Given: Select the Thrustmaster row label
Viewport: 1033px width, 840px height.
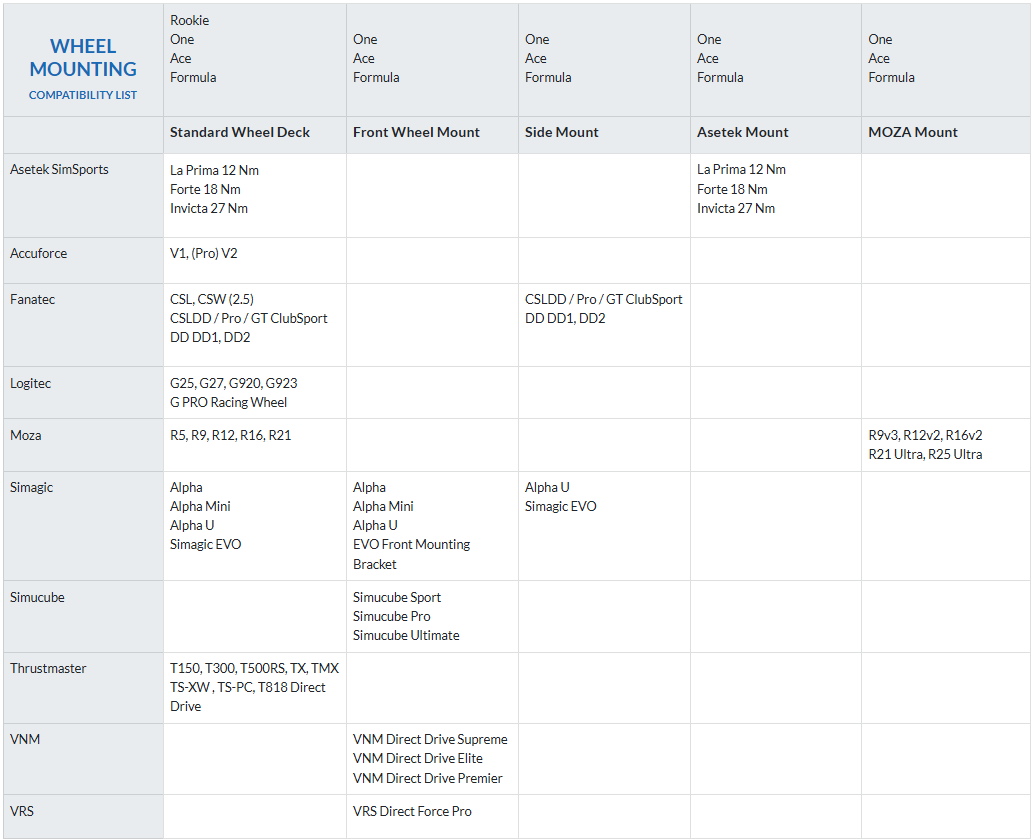Looking at the screenshot, I should 48,668.
